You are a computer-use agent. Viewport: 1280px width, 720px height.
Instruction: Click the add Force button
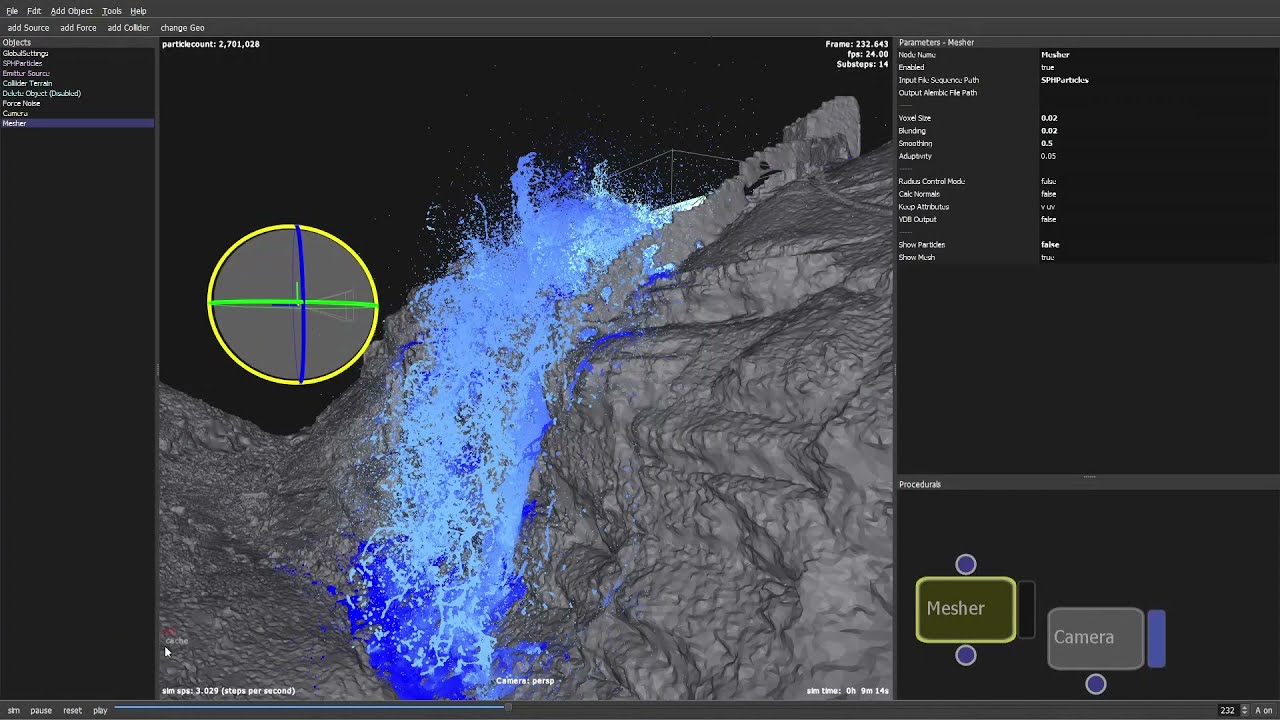[78, 28]
